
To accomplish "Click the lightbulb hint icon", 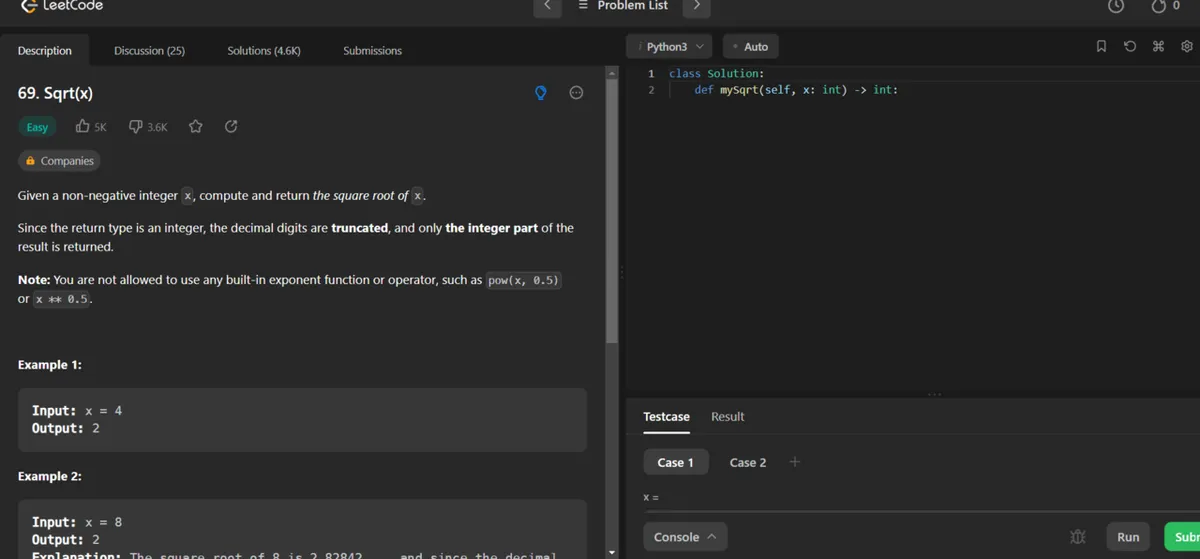I will [541, 93].
